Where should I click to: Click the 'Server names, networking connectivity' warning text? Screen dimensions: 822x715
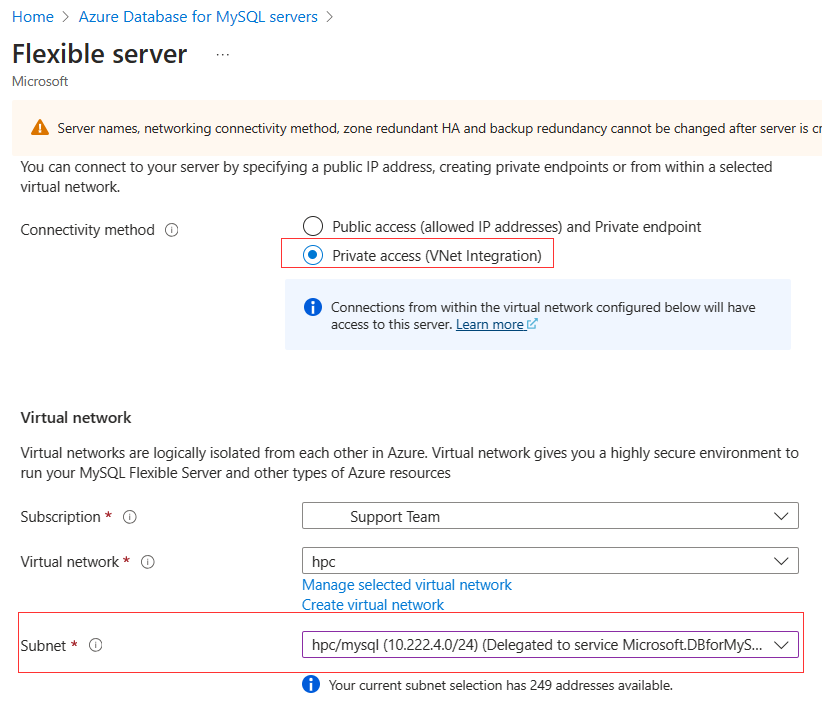click(x=439, y=128)
